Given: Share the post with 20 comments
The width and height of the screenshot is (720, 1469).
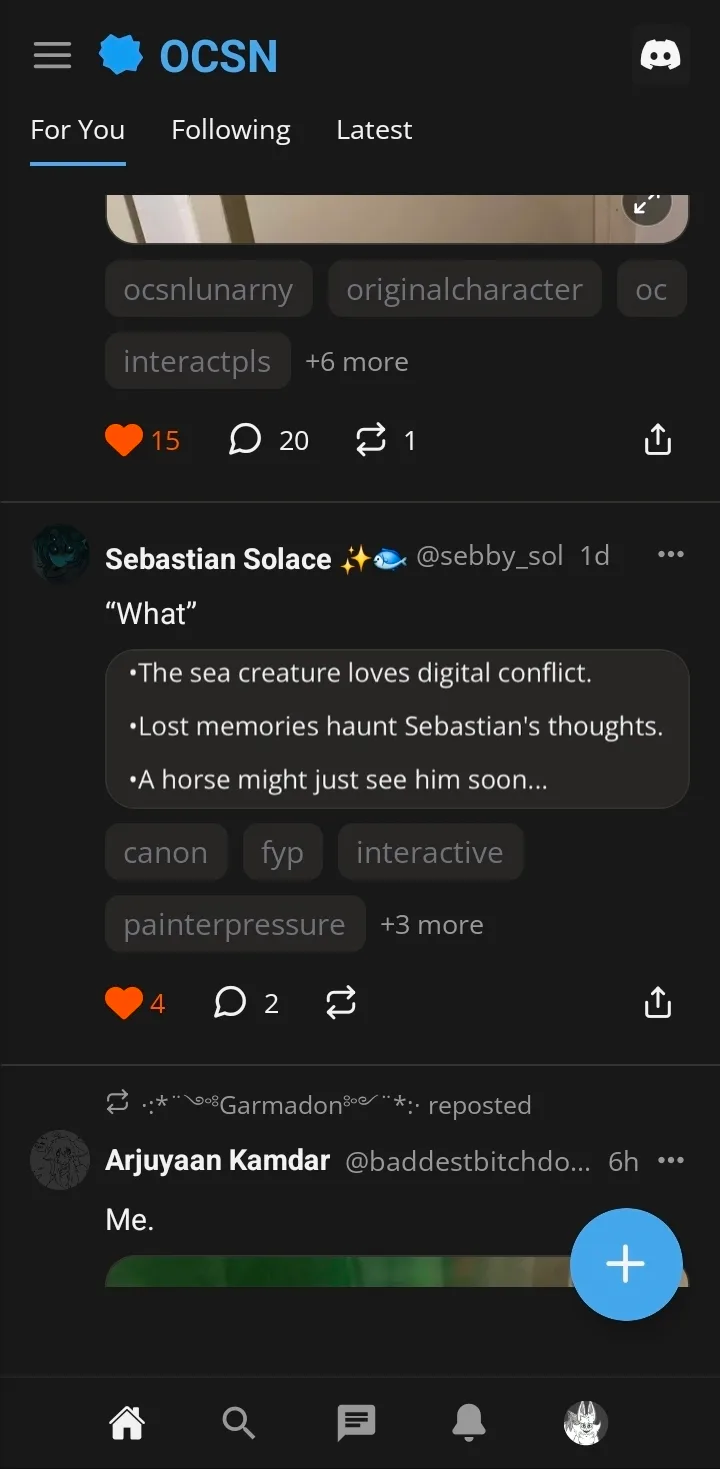Looking at the screenshot, I should [x=657, y=440].
